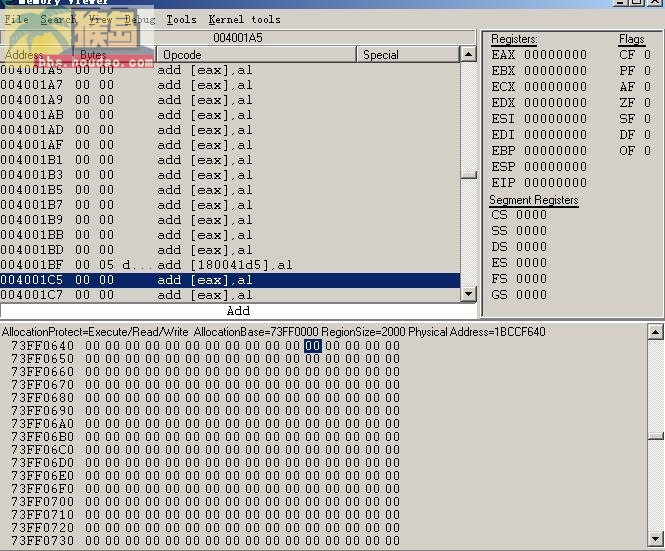Click the highlighted 00 byte in hex view
Screen dimensions: 665x551
(313, 346)
